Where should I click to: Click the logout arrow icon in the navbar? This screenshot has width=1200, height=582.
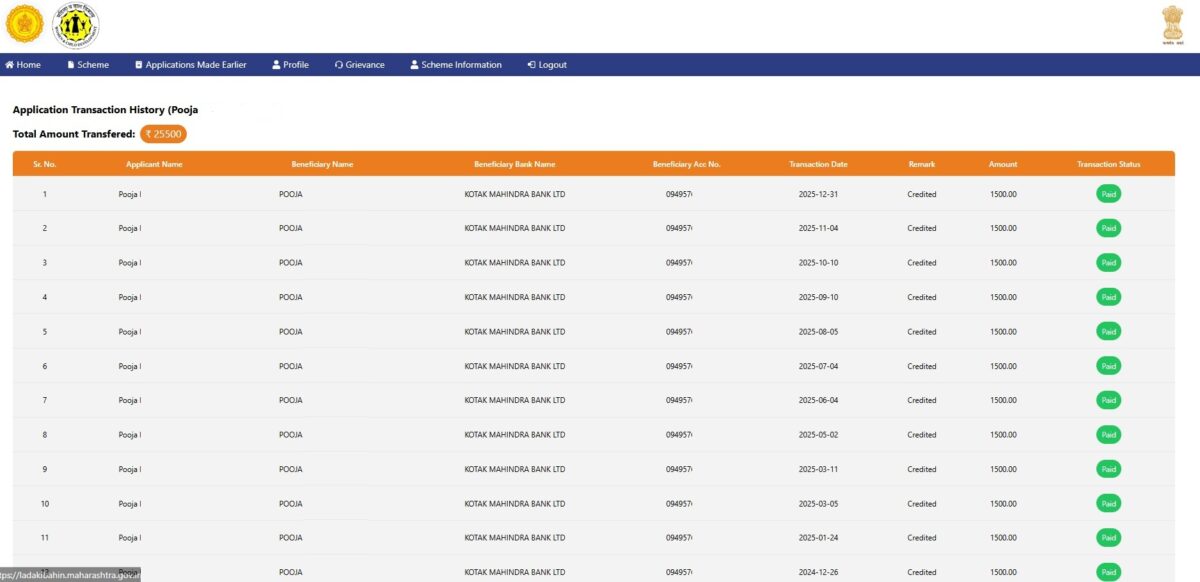tap(530, 64)
